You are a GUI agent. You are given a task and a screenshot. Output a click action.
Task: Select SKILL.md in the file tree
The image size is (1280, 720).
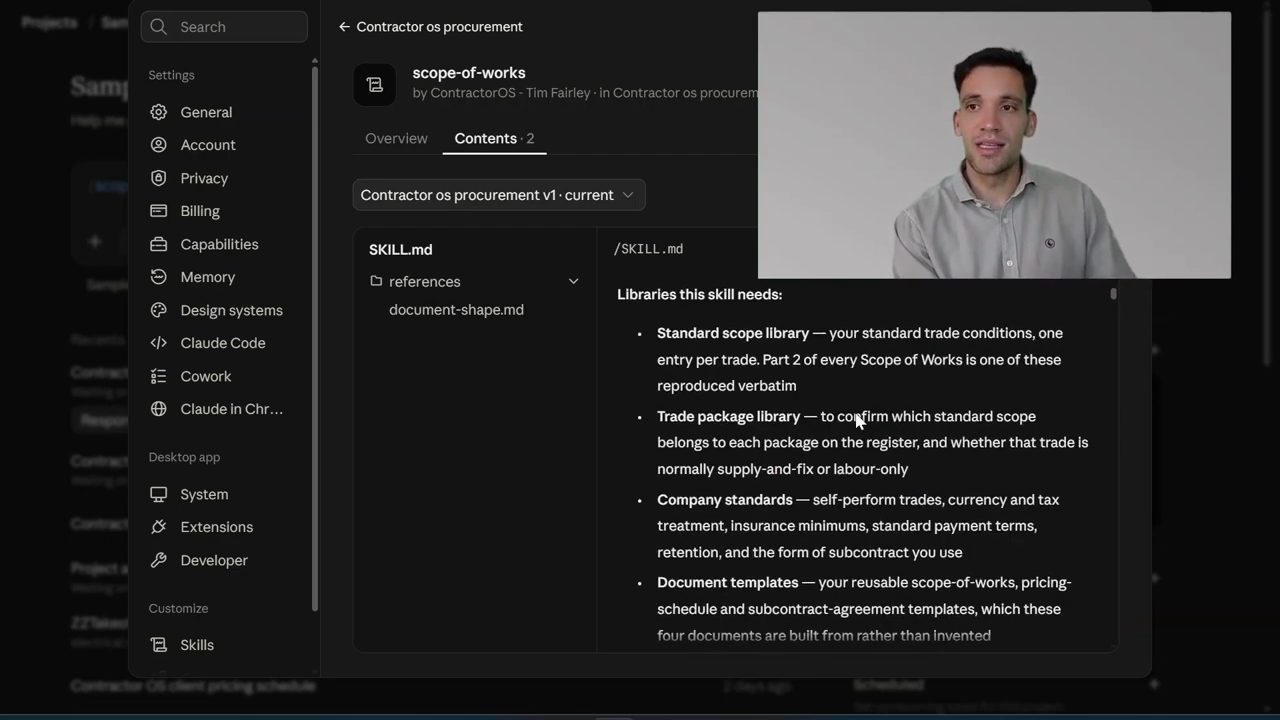(401, 250)
